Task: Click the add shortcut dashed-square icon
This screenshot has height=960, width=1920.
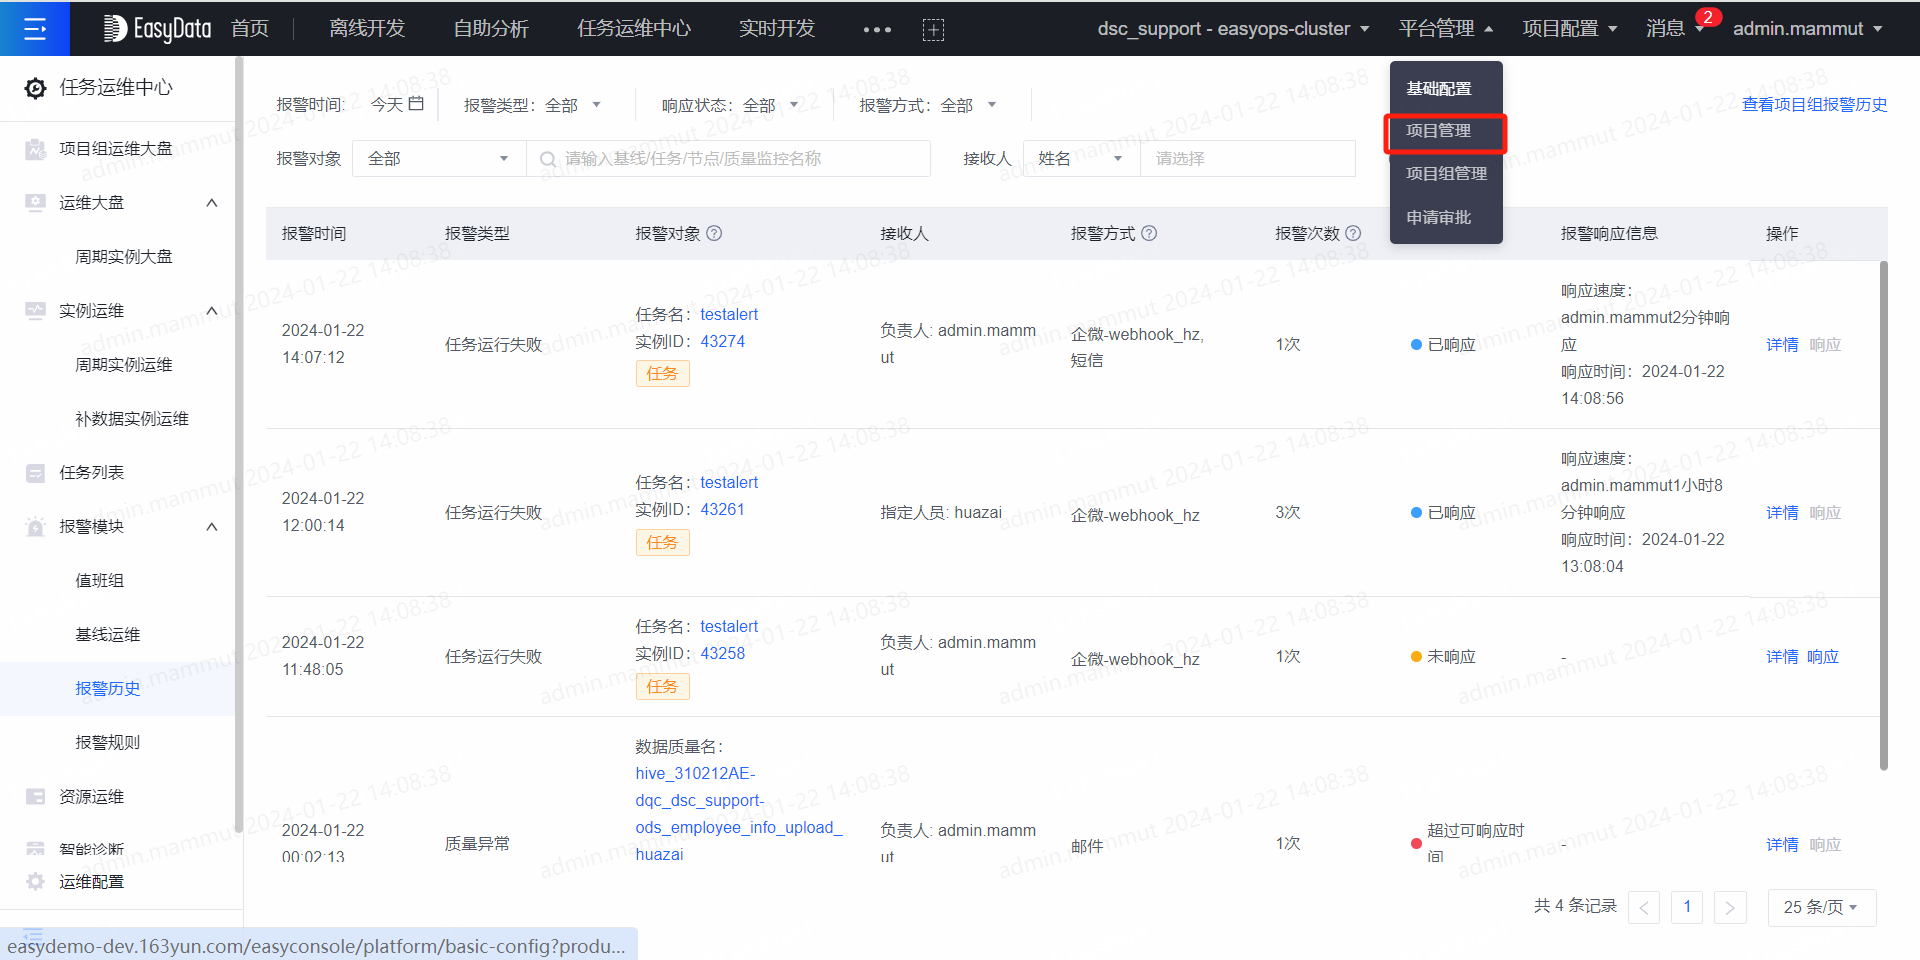Action: coord(933,30)
